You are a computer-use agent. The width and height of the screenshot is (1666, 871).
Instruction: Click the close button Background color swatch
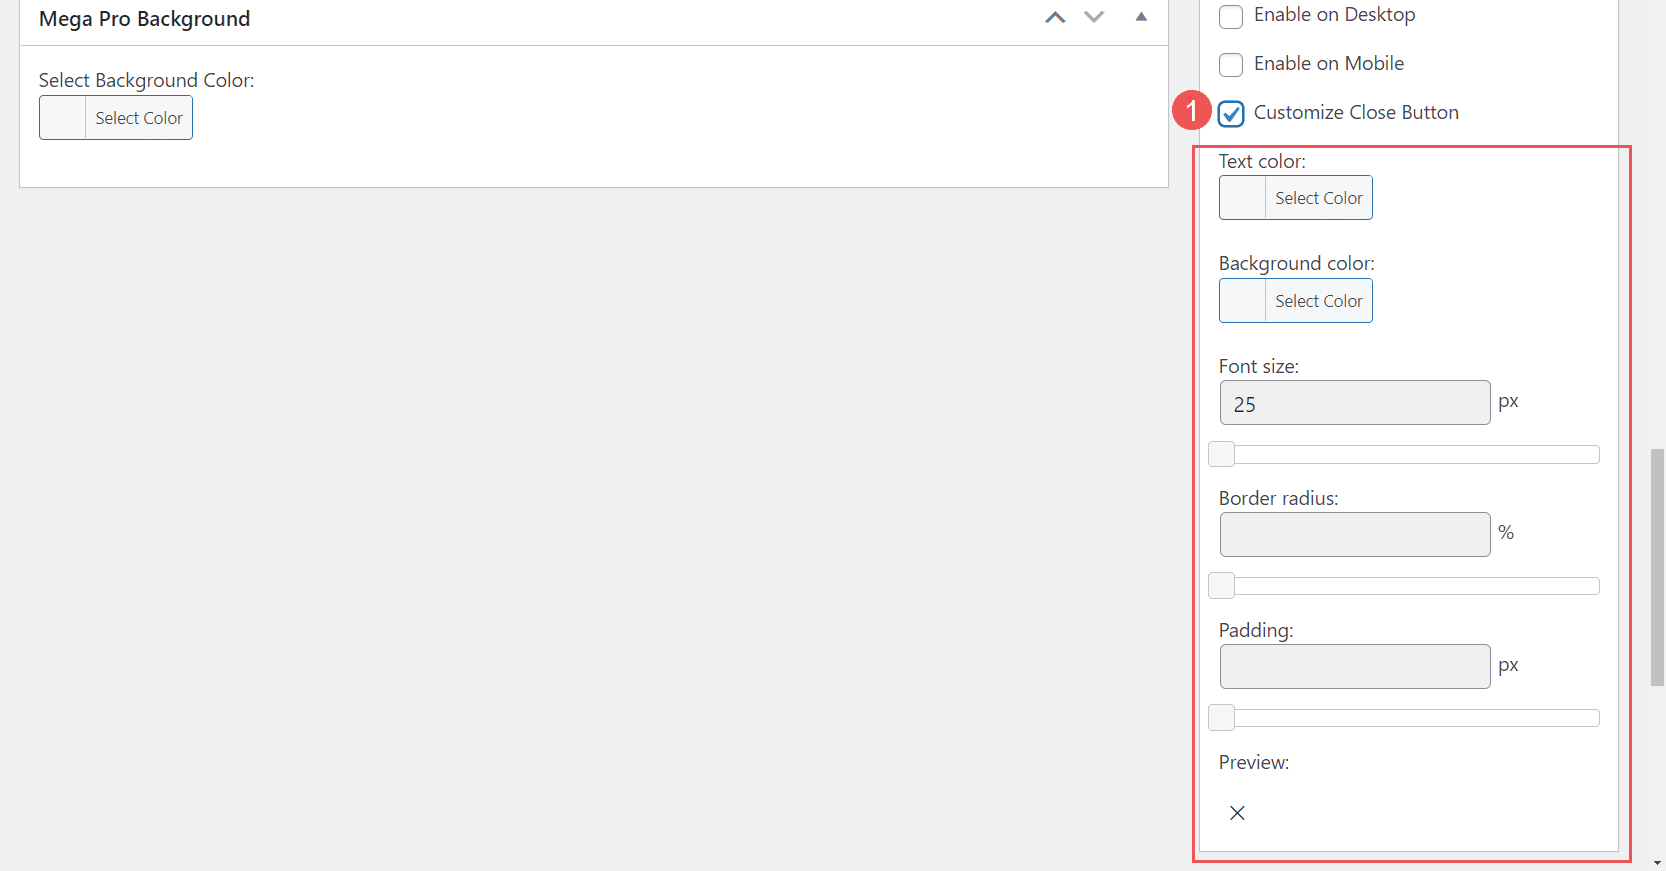[x=1243, y=301]
